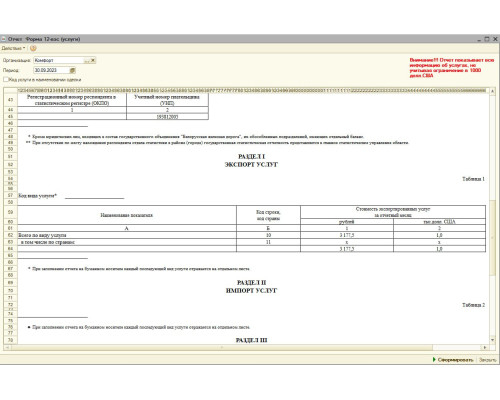Open the calendar picker for Период
Viewport: 500px width, 400px height.
(73, 70)
